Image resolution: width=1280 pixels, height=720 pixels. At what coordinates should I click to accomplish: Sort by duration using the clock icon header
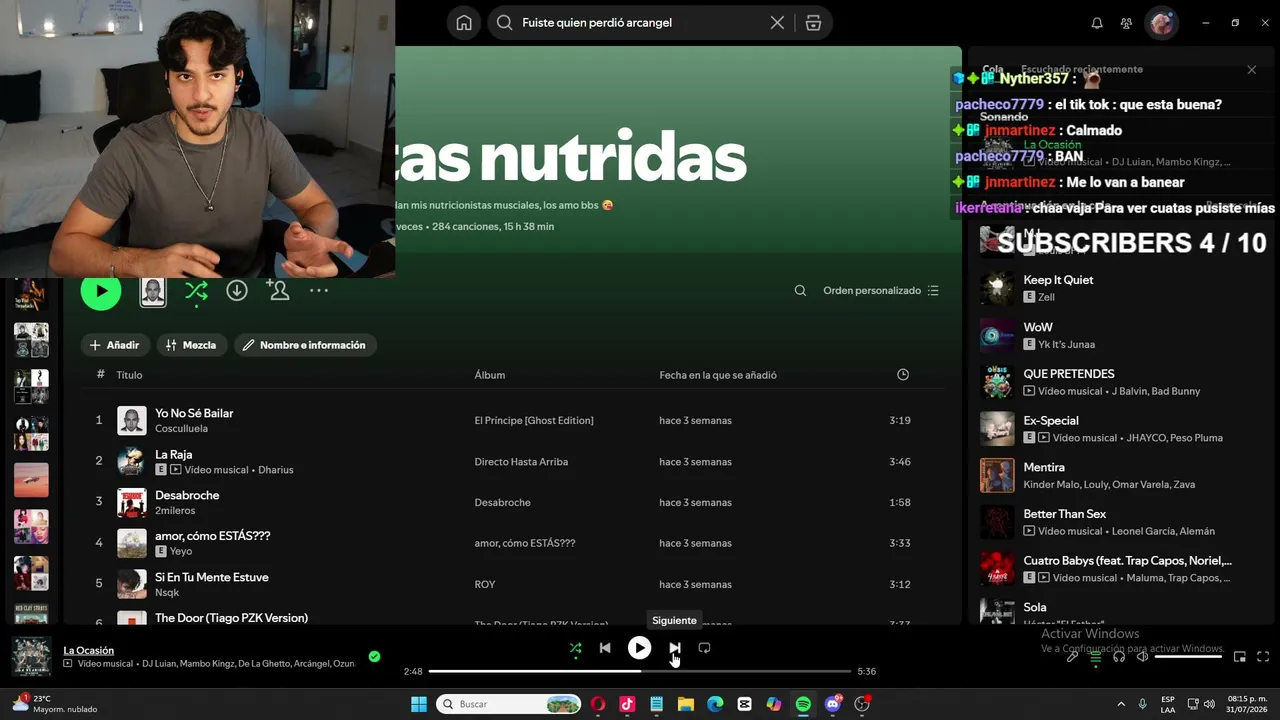coord(903,375)
